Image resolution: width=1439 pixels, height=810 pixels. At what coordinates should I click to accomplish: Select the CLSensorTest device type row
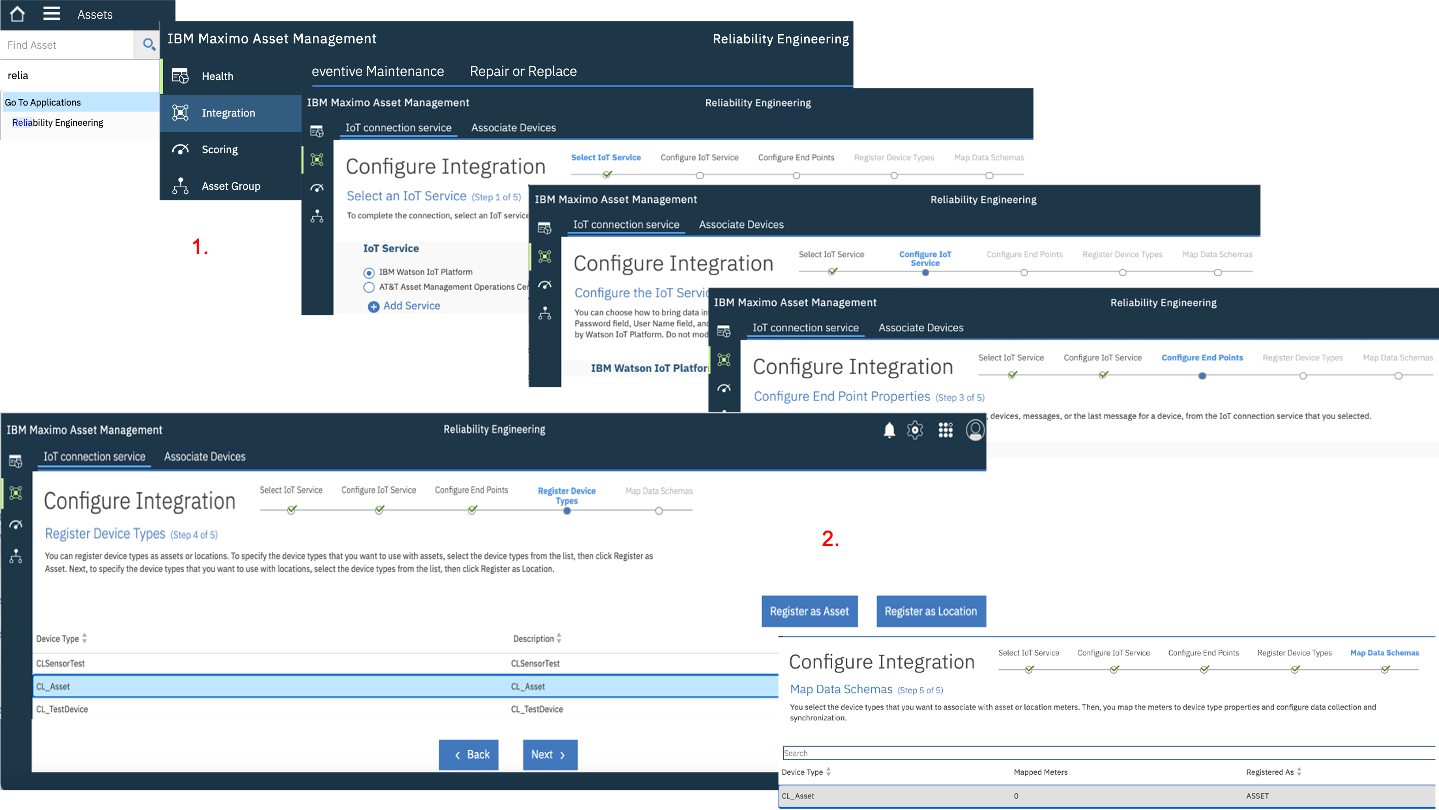pyautogui.click(x=405, y=663)
